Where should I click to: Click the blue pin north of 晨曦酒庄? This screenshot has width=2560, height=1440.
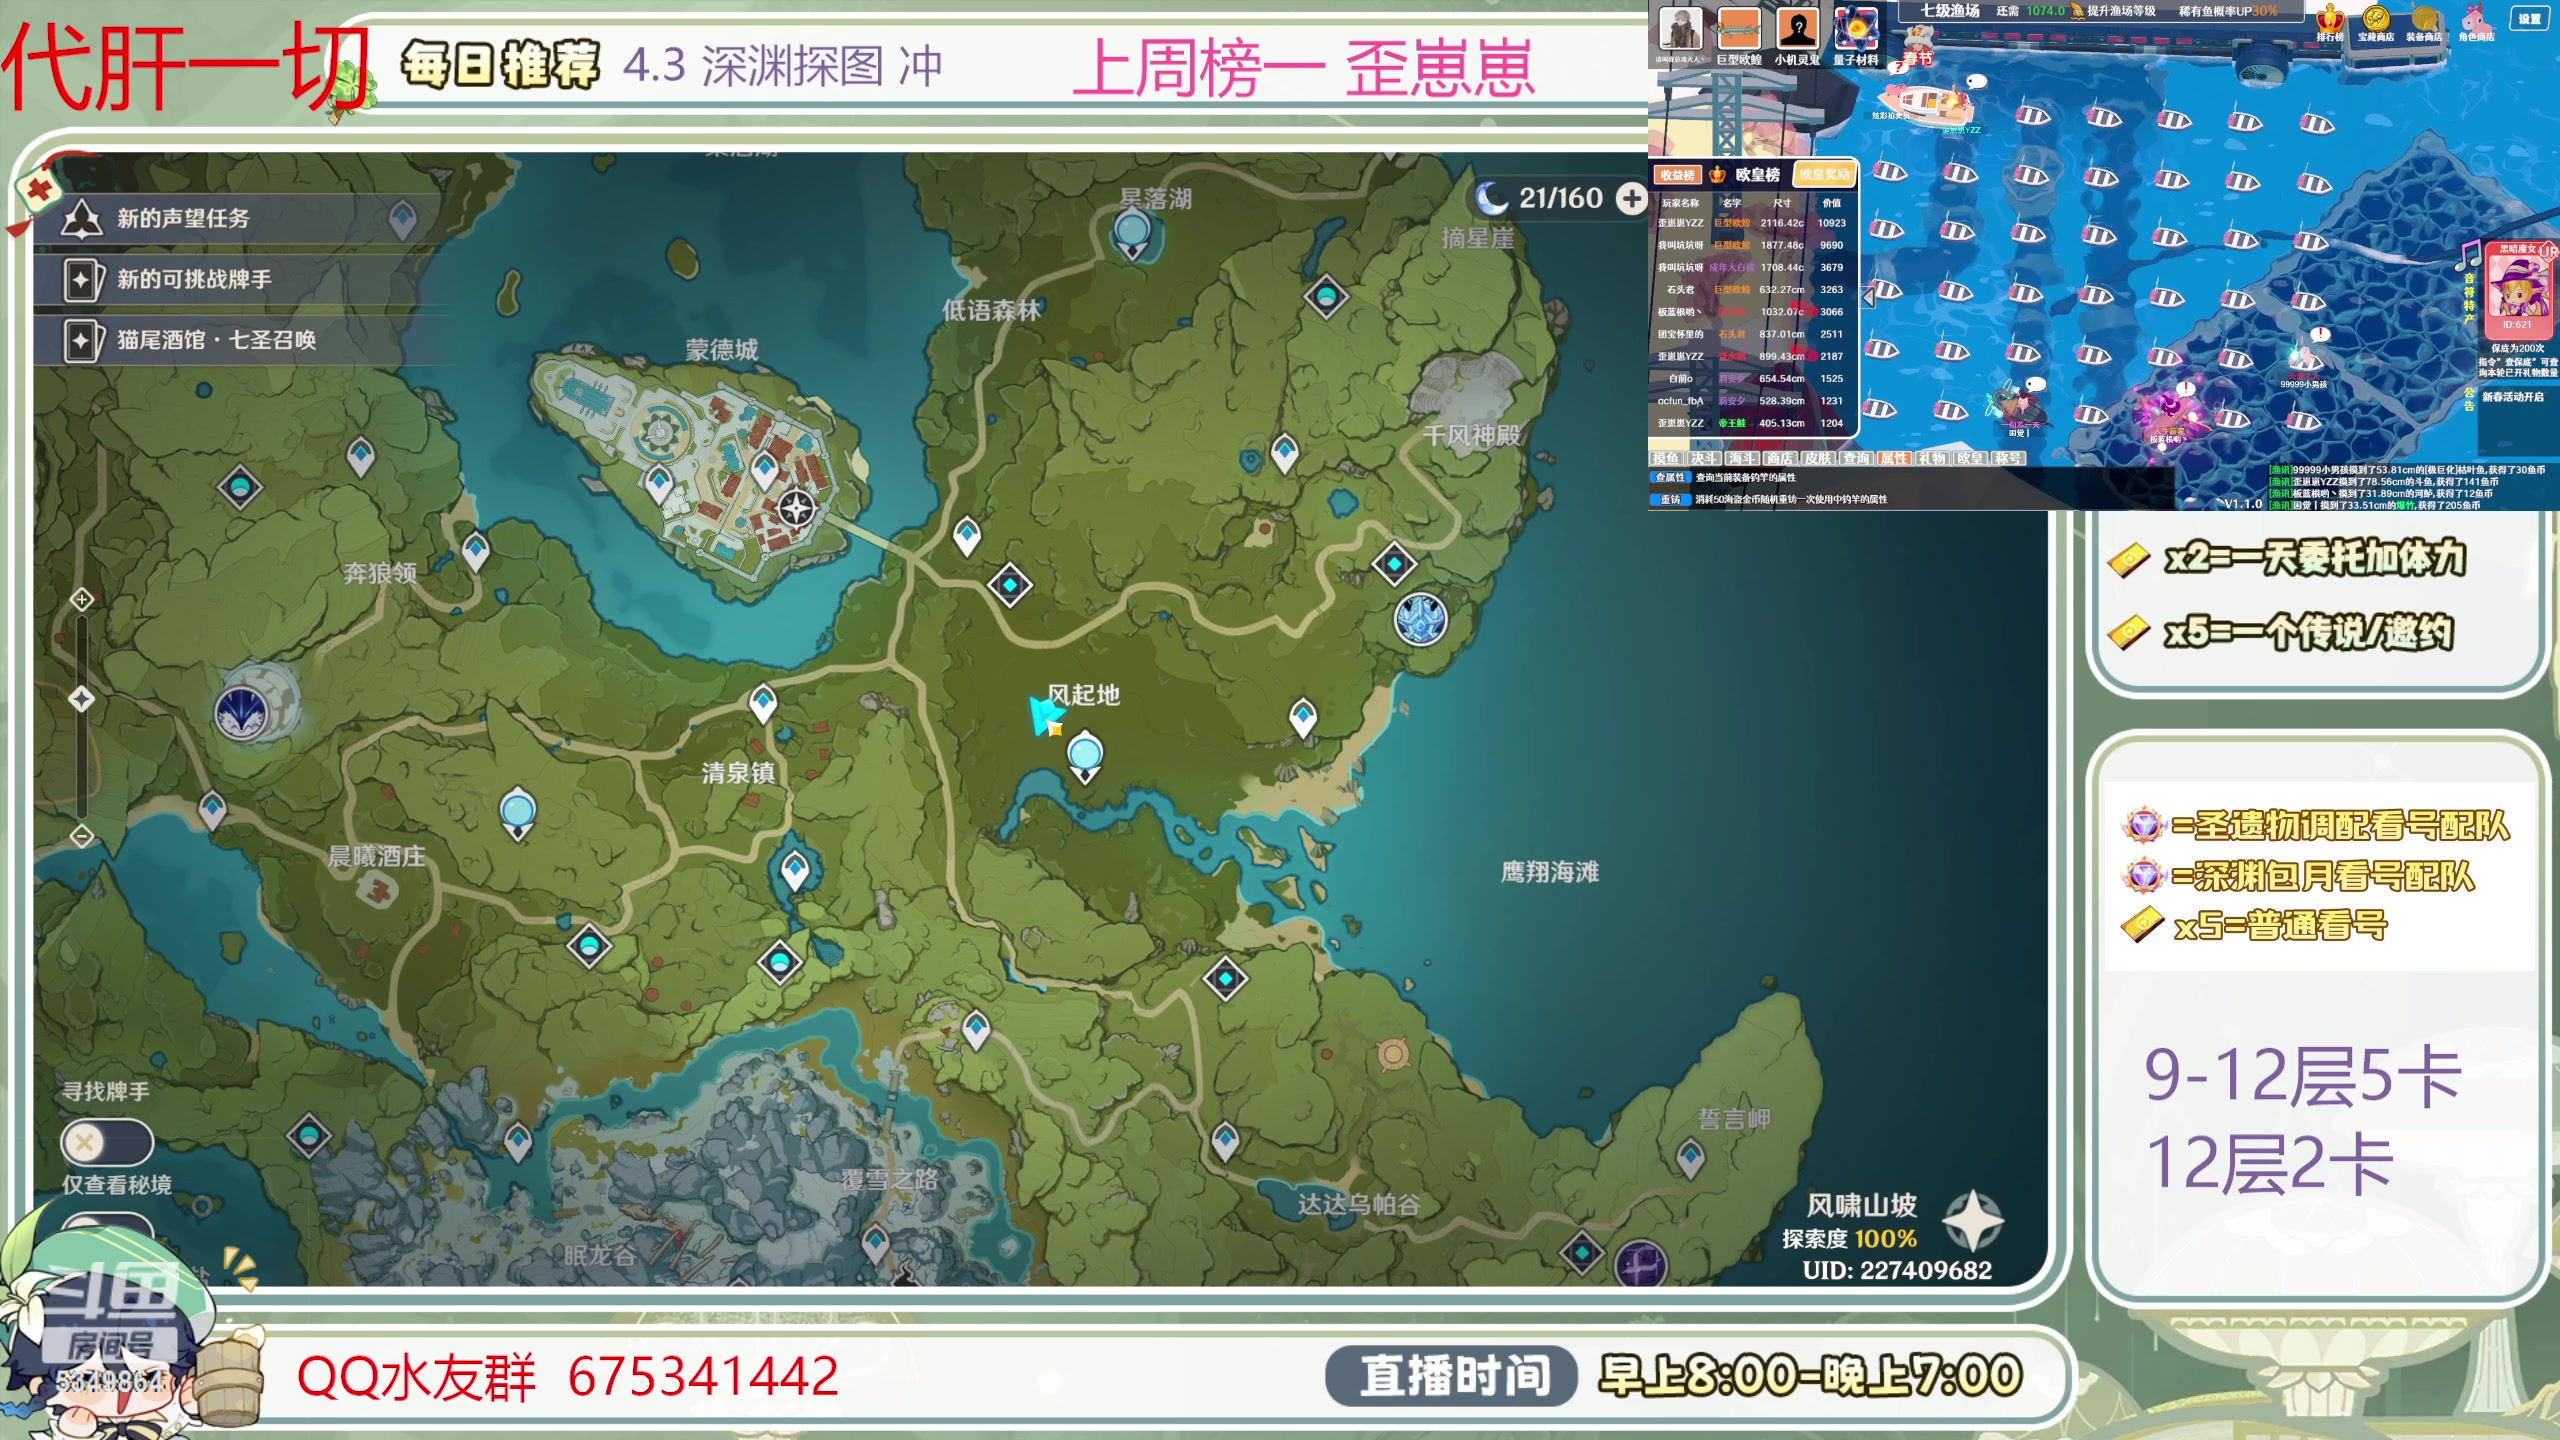click(518, 812)
